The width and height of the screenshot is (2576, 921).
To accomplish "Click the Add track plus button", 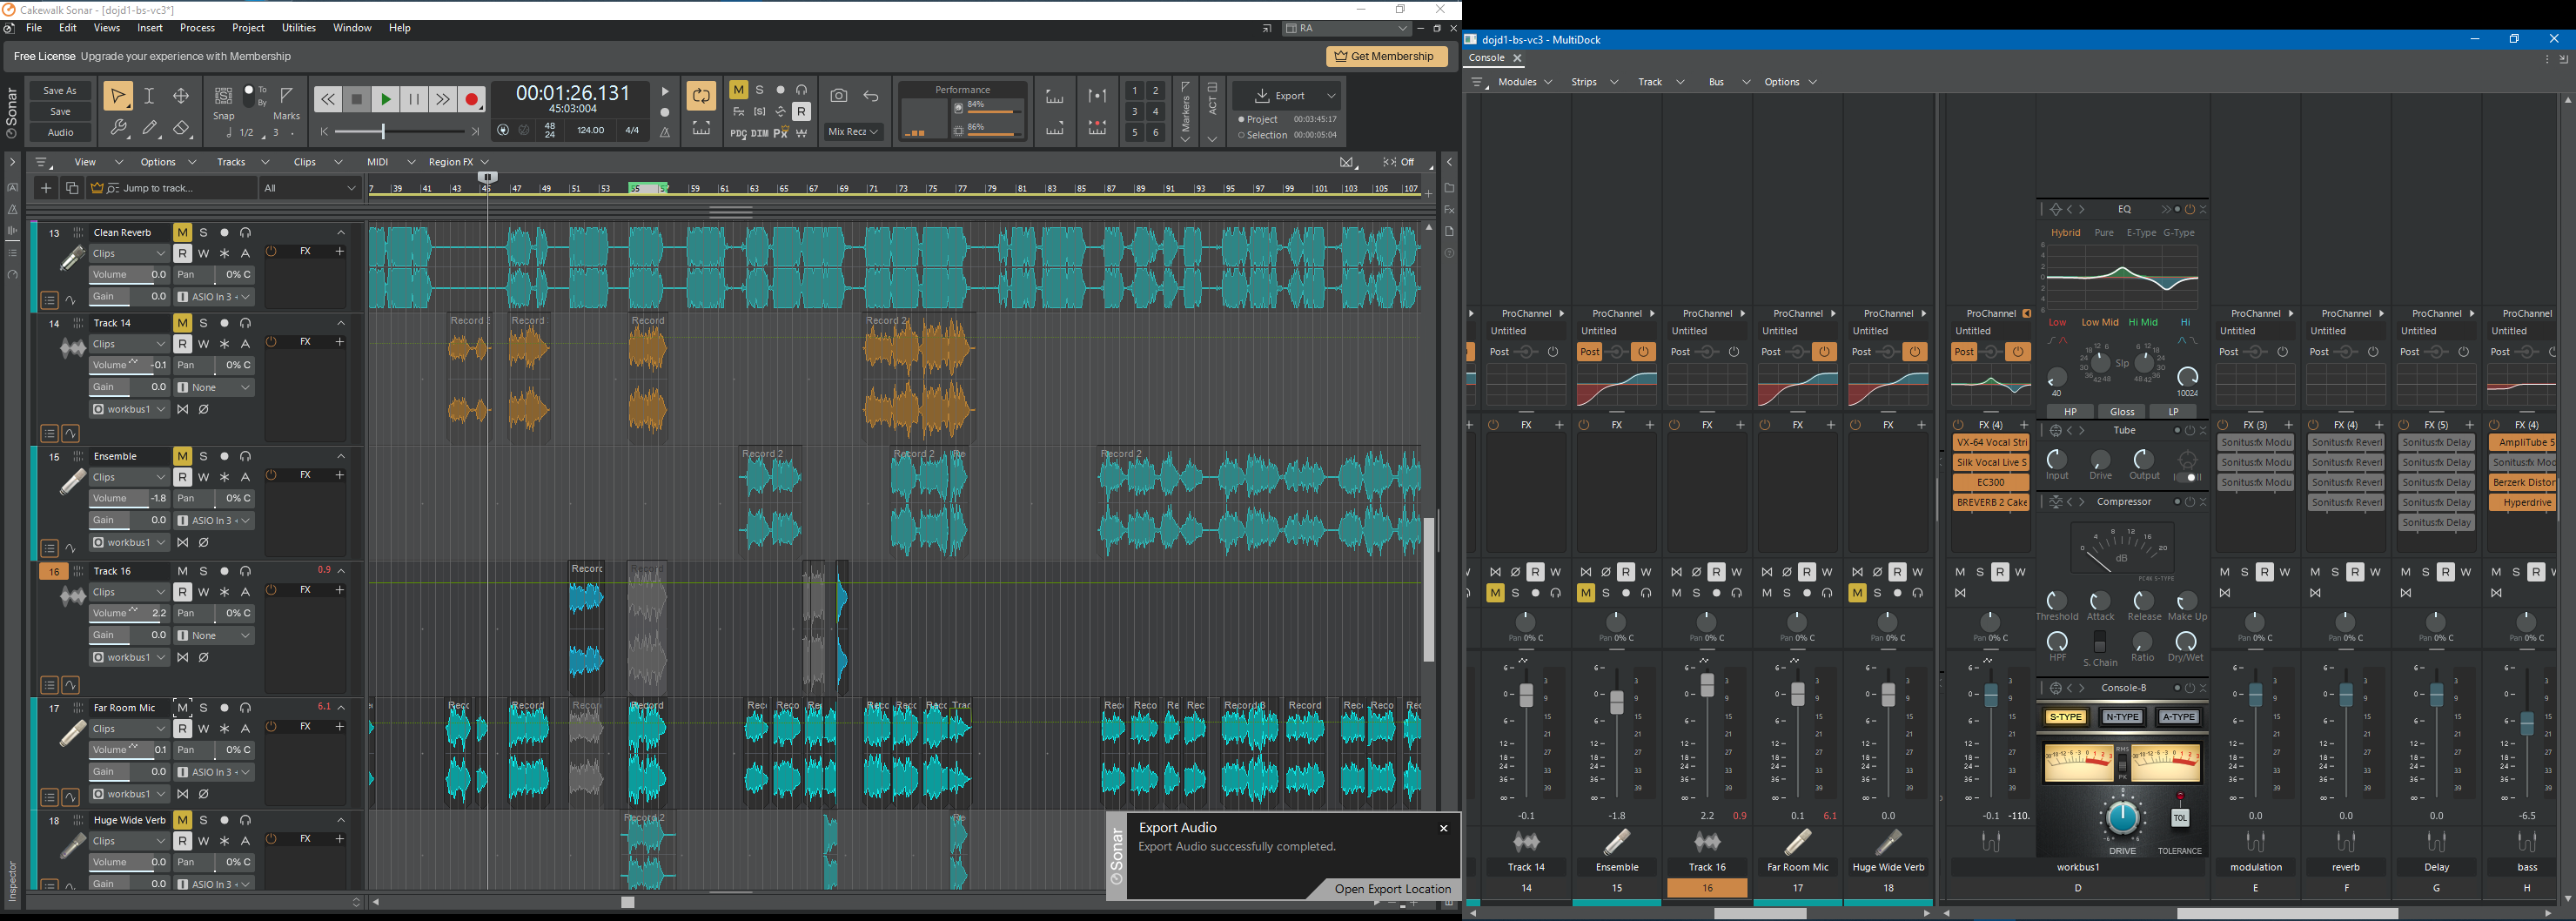I will pos(45,188).
